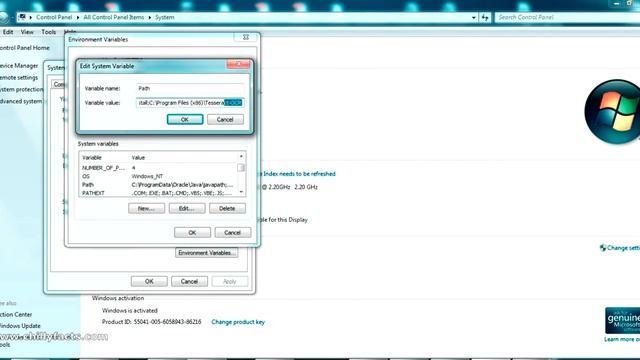Click Cancel in System Properties dialog
The height and width of the screenshot is (360, 640).
coord(189,281)
